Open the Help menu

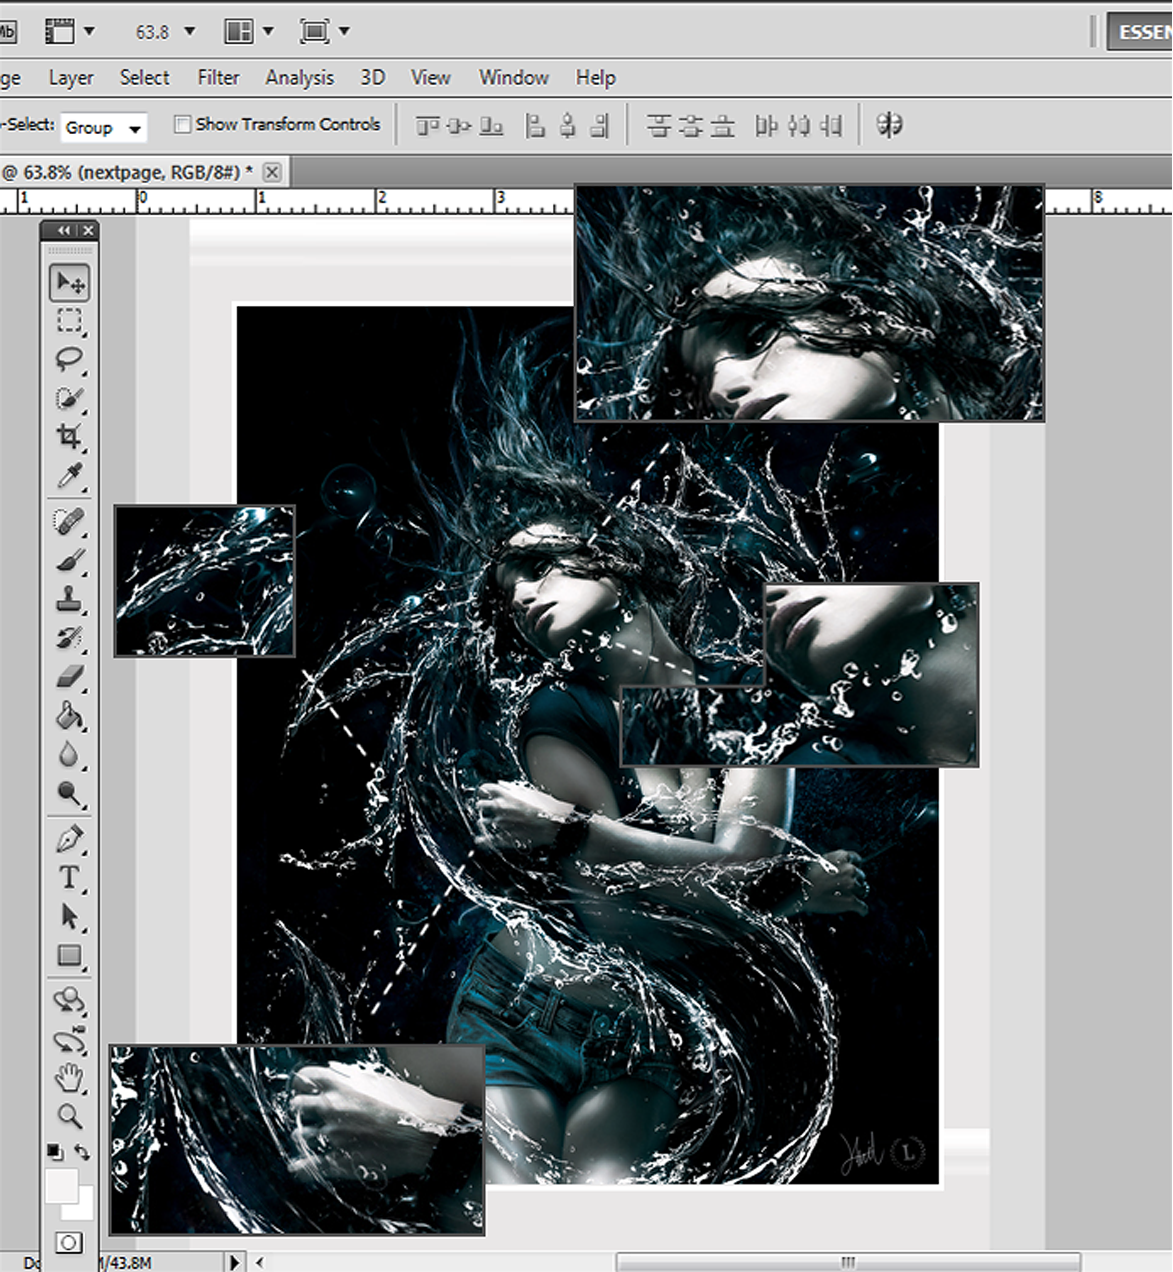tap(596, 78)
